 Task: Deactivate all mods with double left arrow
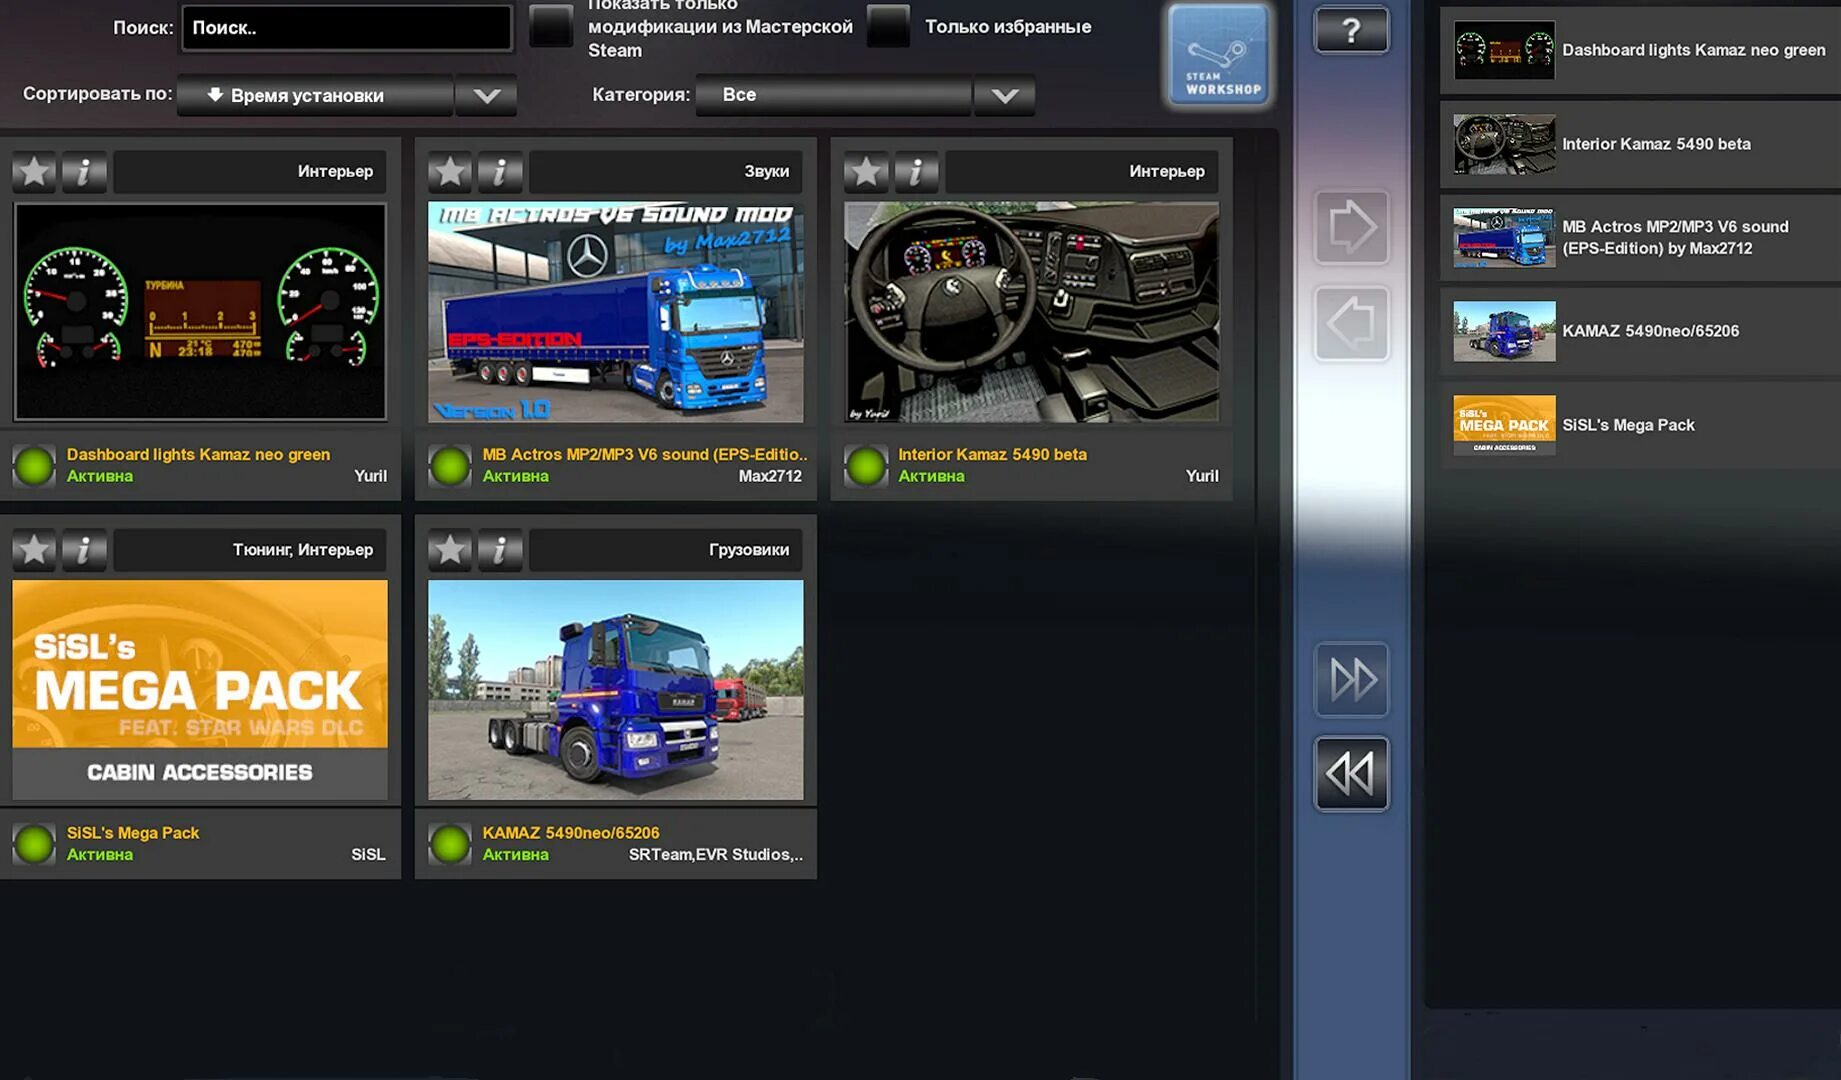(x=1351, y=774)
